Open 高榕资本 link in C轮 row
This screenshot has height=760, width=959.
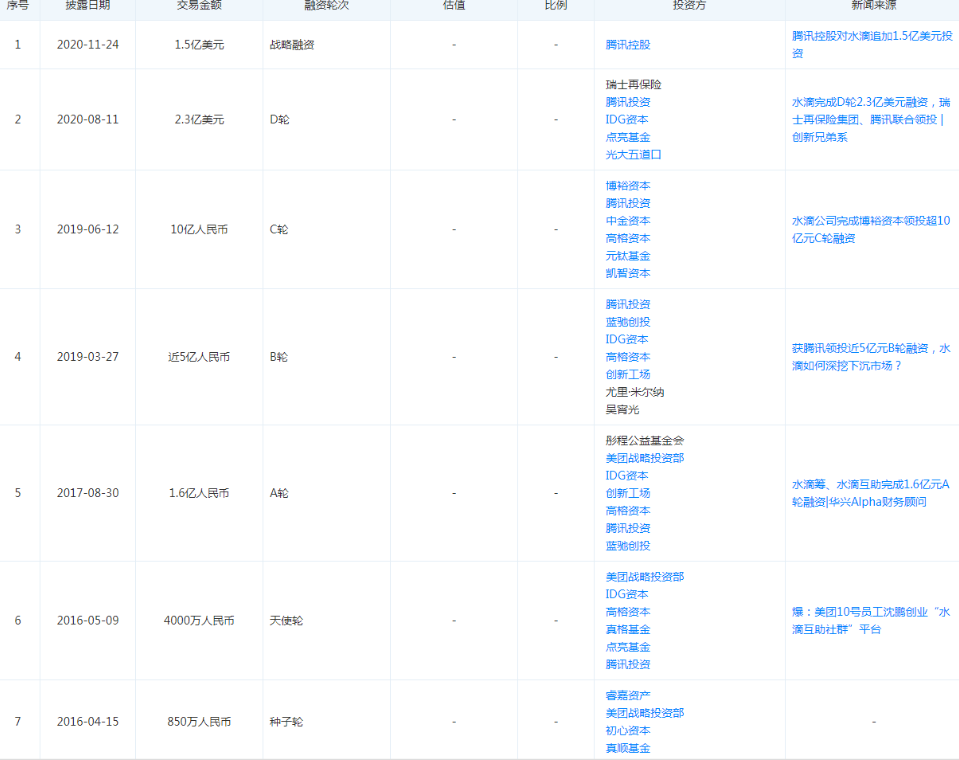pyautogui.click(x=628, y=238)
